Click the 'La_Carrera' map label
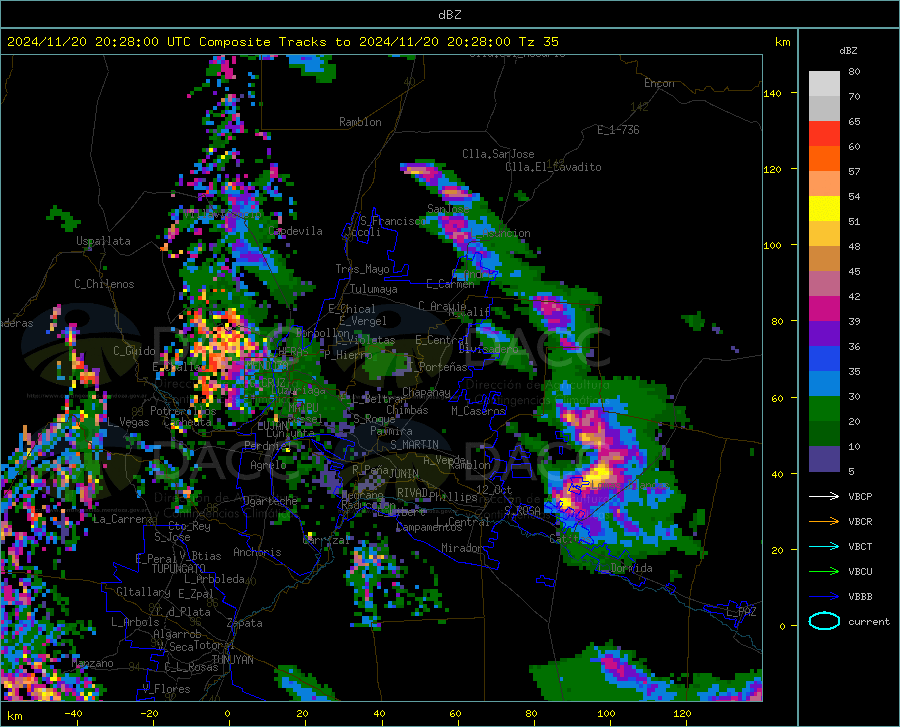The image size is (900, 727). click(x=123, y=519)
